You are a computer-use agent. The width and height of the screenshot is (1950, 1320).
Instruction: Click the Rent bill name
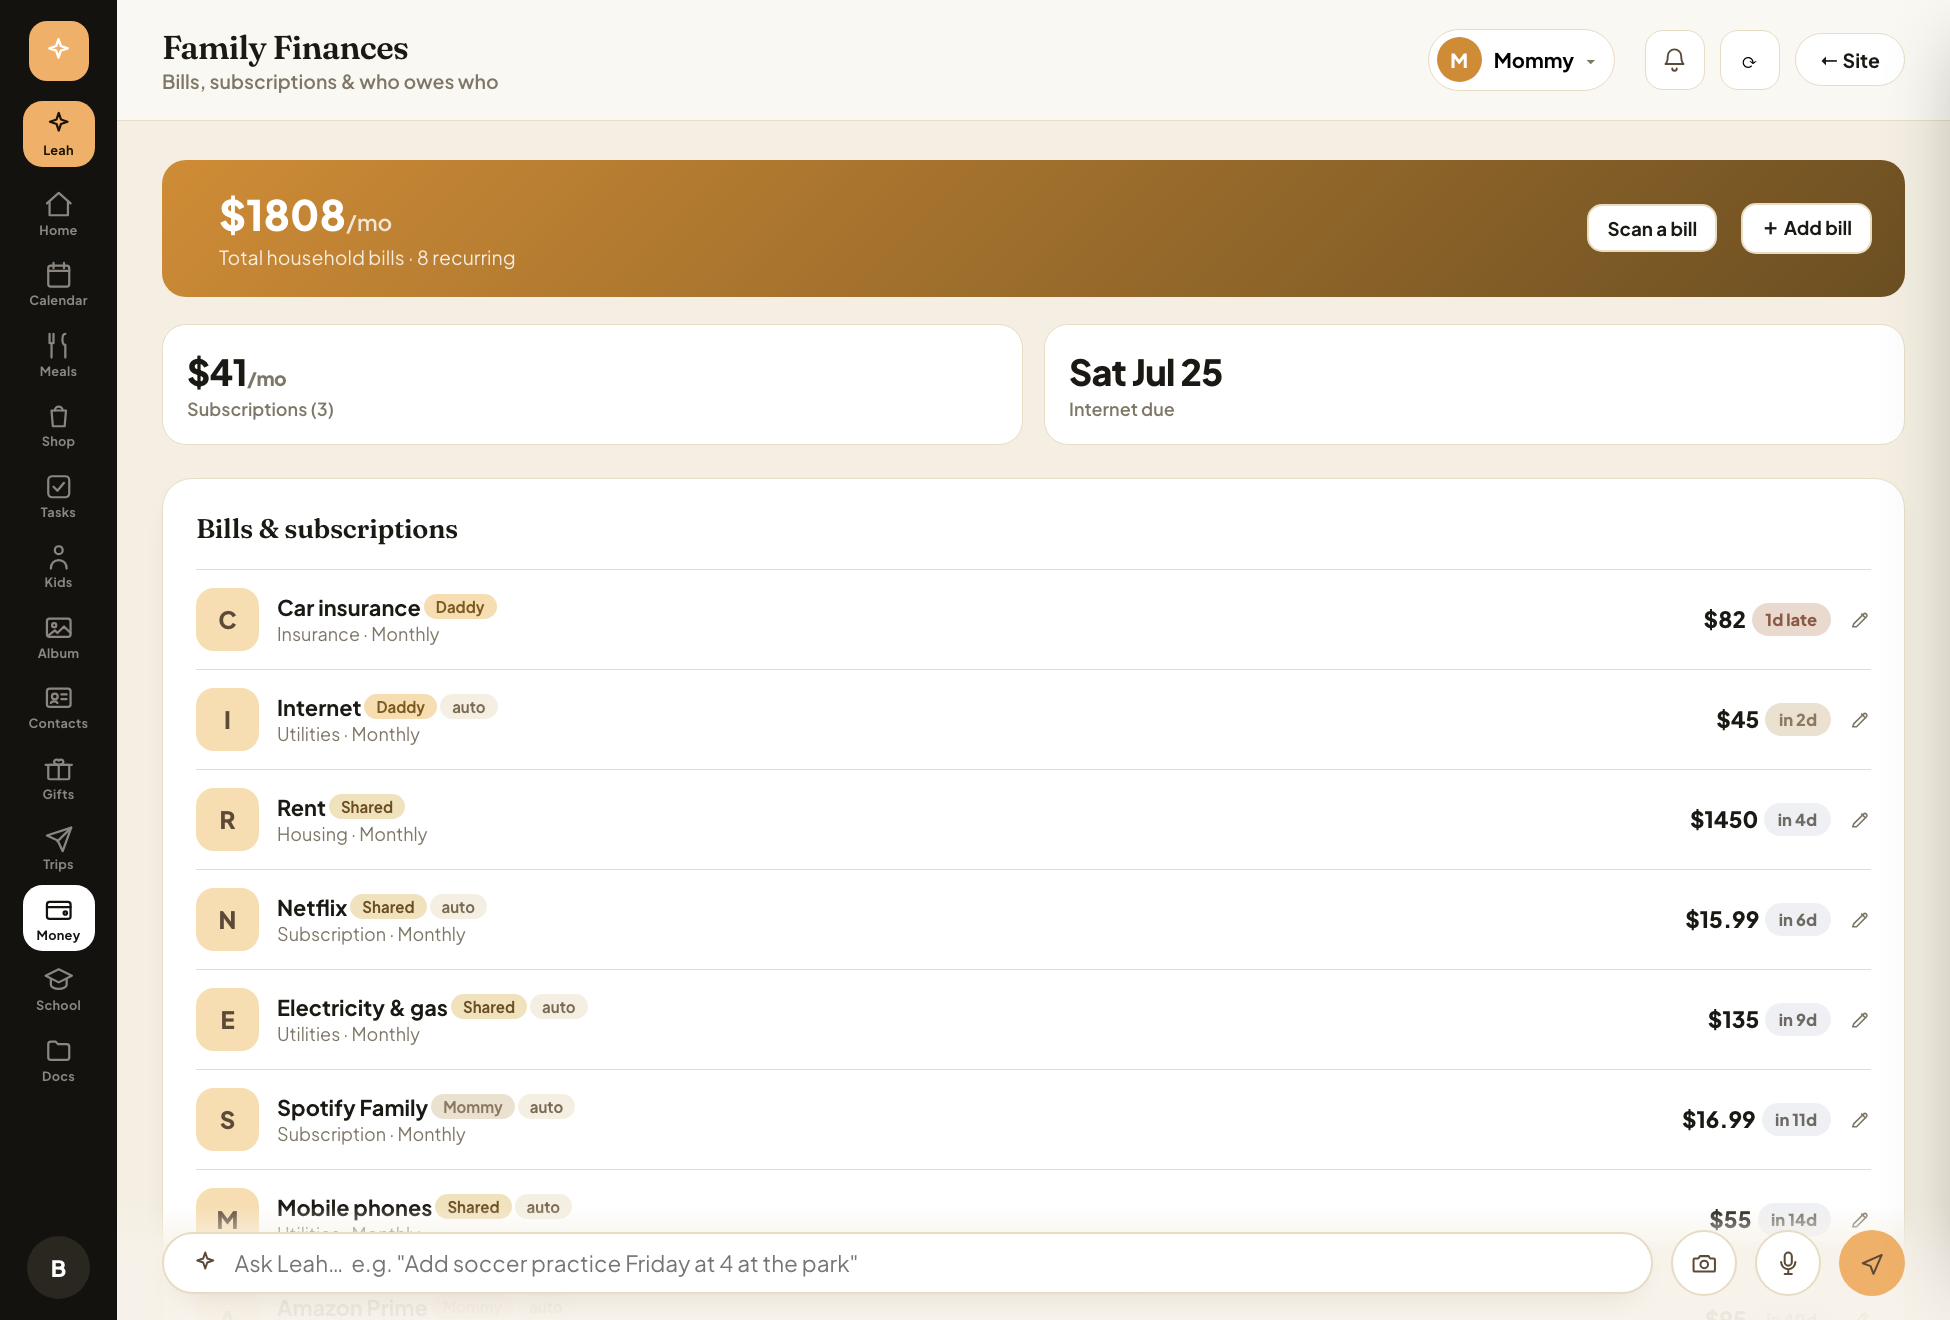(301, 808)
